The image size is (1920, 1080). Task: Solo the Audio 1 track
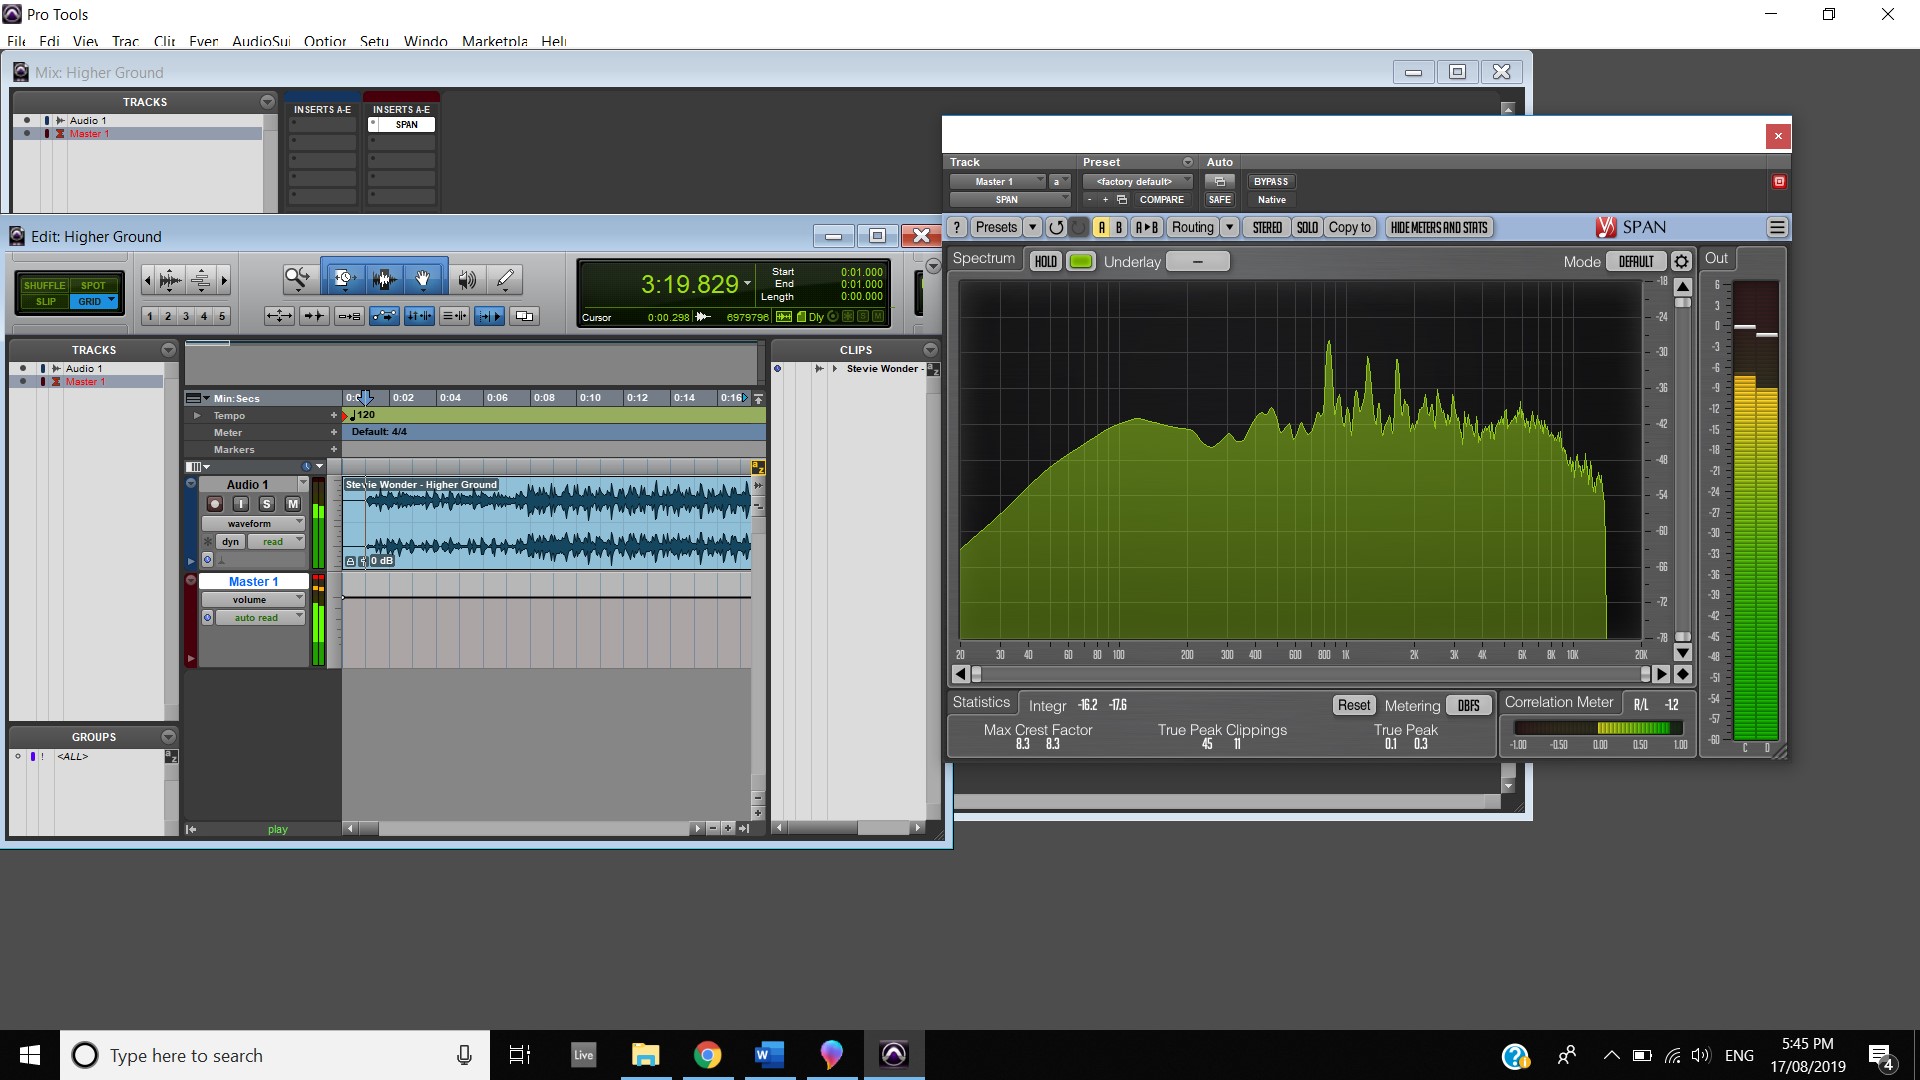[266, 504]
